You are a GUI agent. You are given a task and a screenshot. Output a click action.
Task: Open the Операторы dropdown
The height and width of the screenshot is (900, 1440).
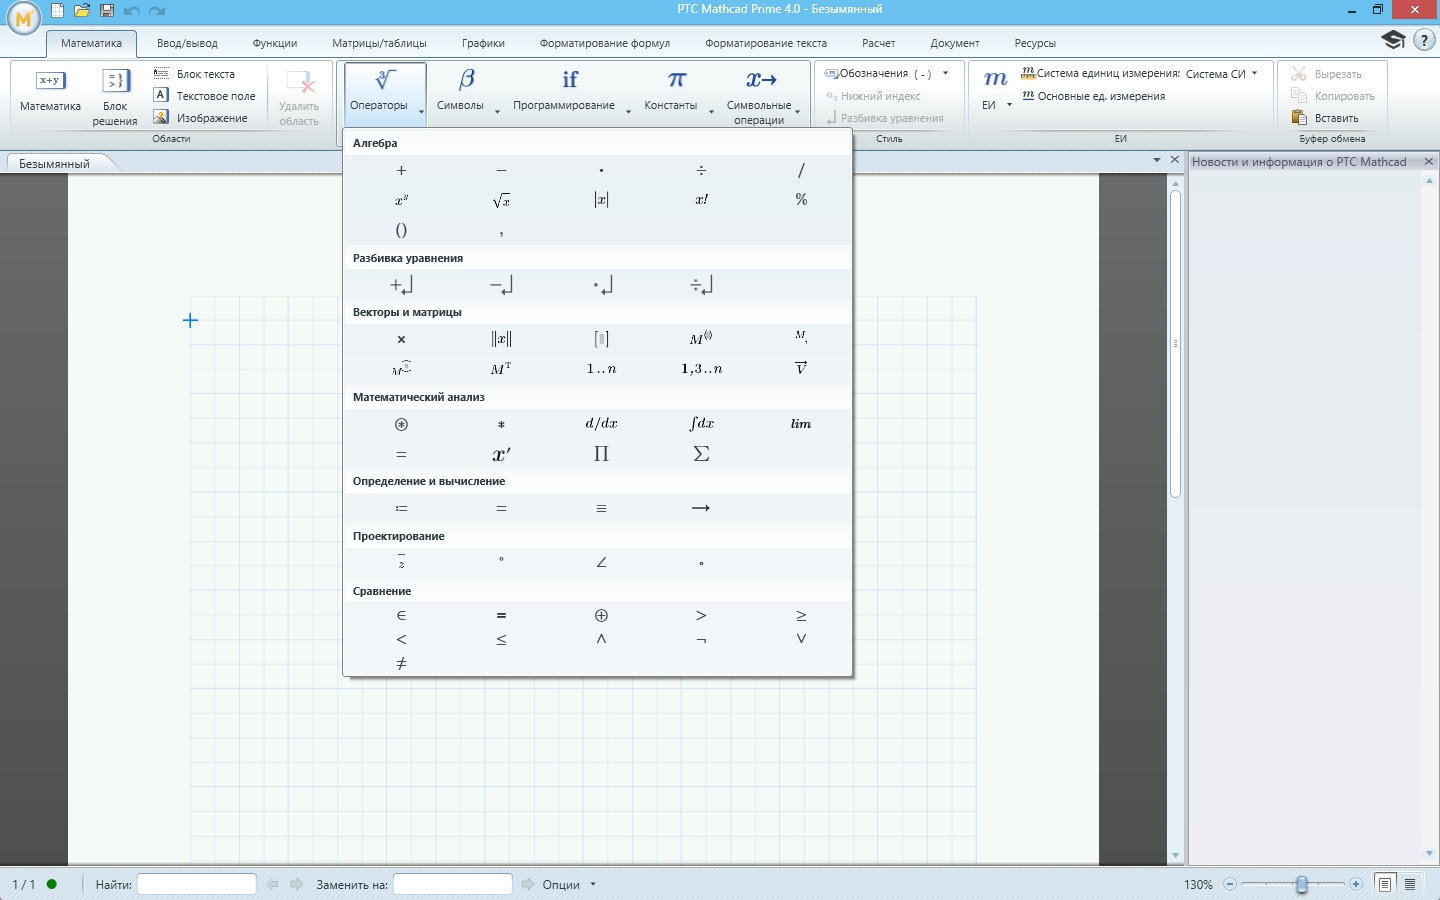pyautogui.click(x=385, y=94)
